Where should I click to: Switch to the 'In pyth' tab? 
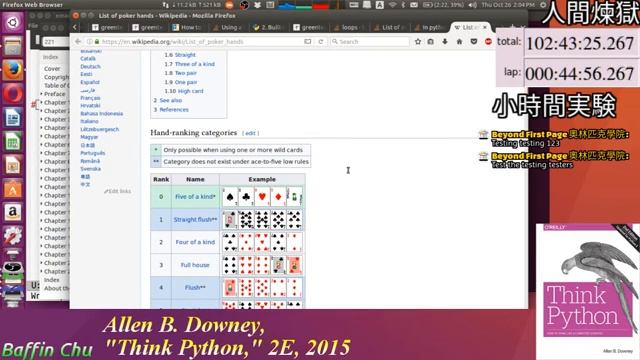(430, 27)
